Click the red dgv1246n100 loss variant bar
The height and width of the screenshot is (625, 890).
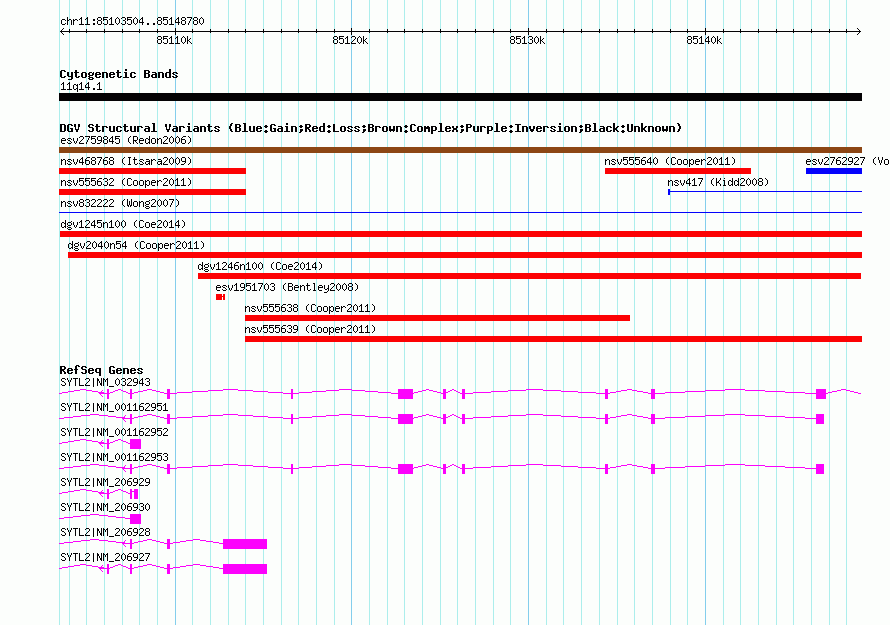(x=530, y=276)
